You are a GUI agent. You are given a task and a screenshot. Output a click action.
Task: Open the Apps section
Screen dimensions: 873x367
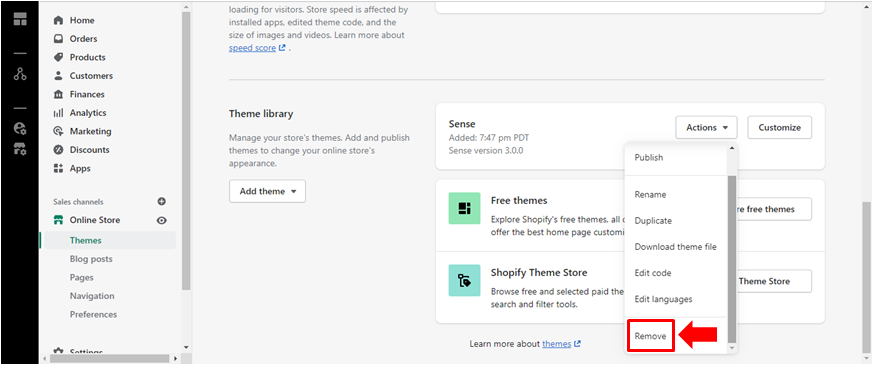pos(80,168)
